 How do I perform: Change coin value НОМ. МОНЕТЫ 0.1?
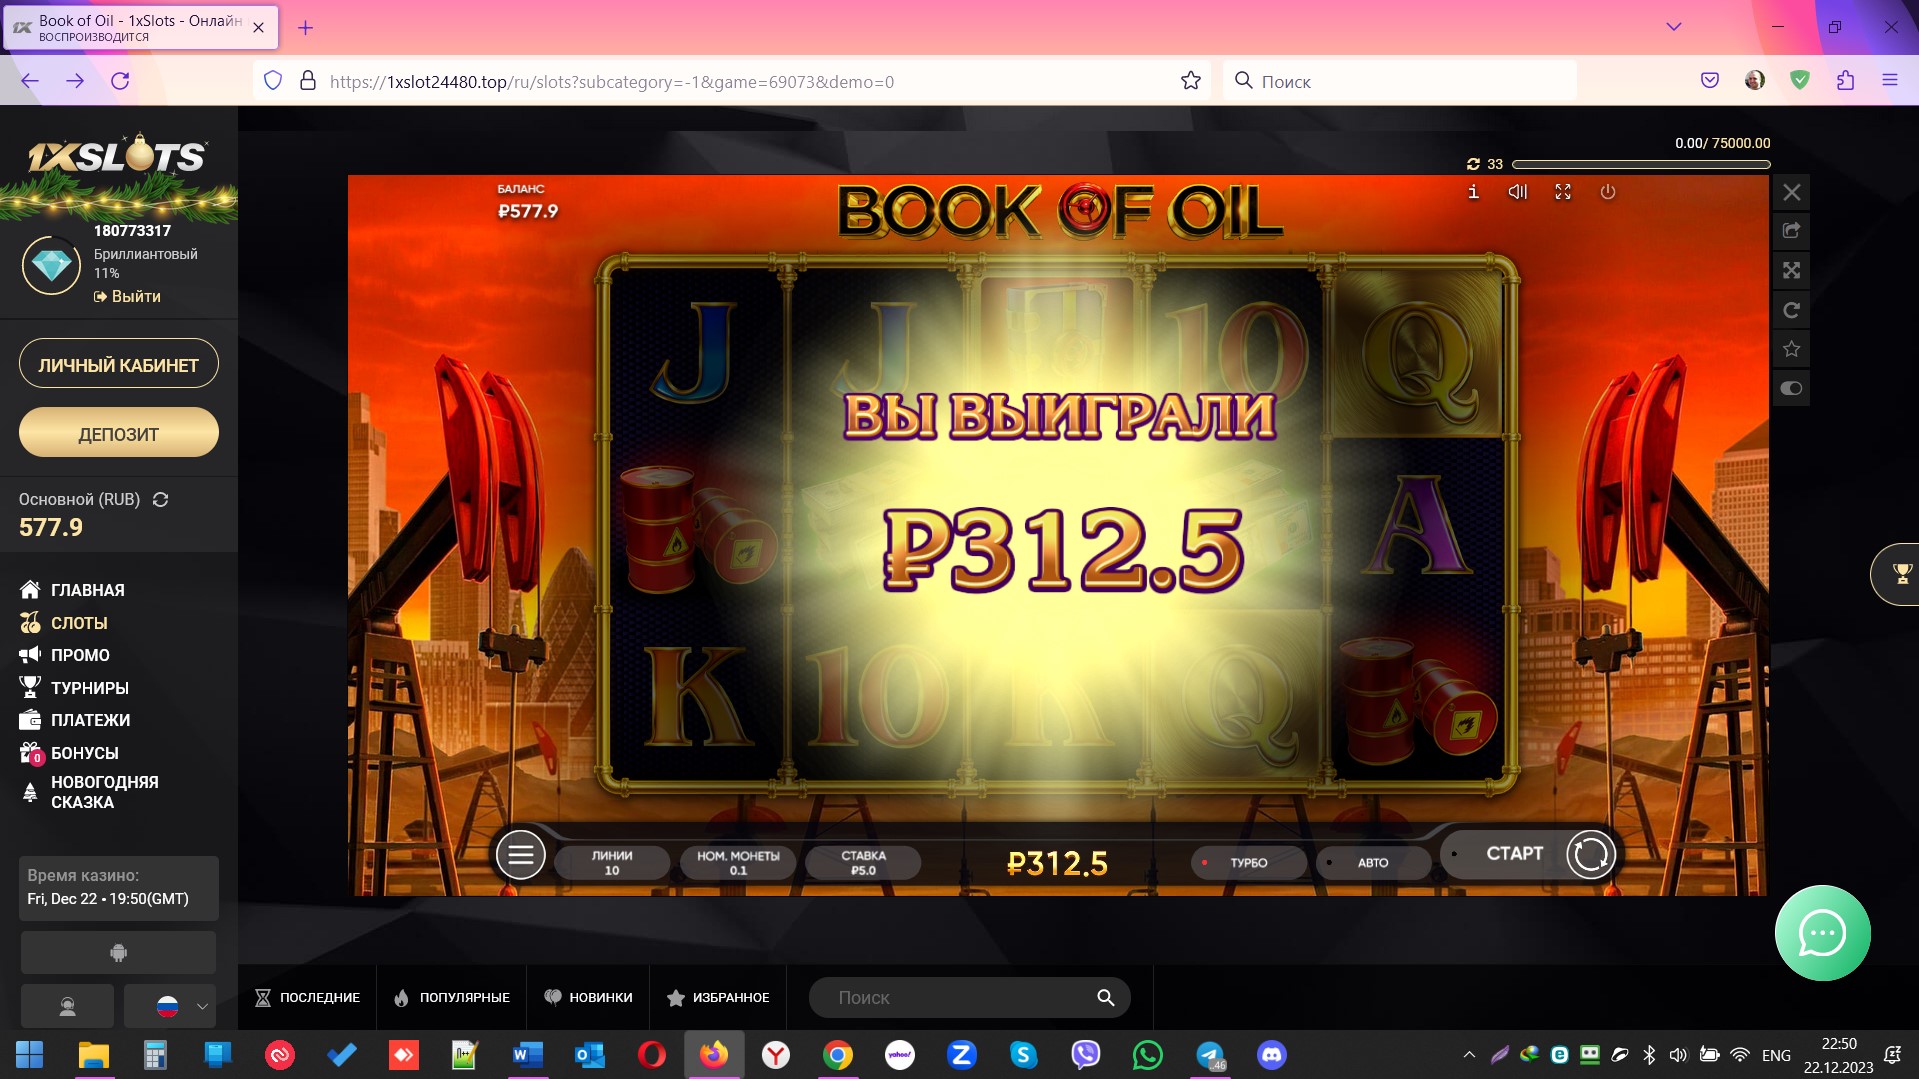(738, 863)
